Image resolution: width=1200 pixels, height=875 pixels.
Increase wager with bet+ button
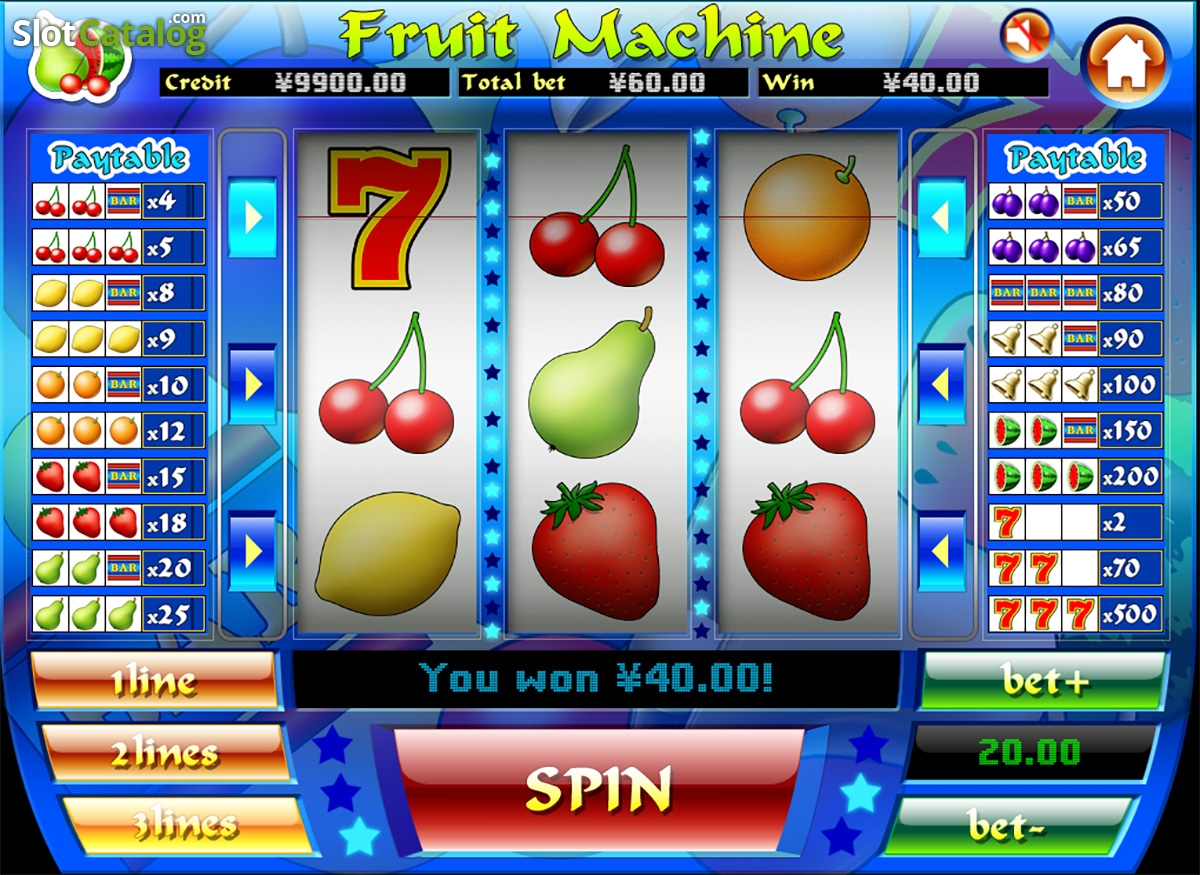click(x=1043, y=680)
